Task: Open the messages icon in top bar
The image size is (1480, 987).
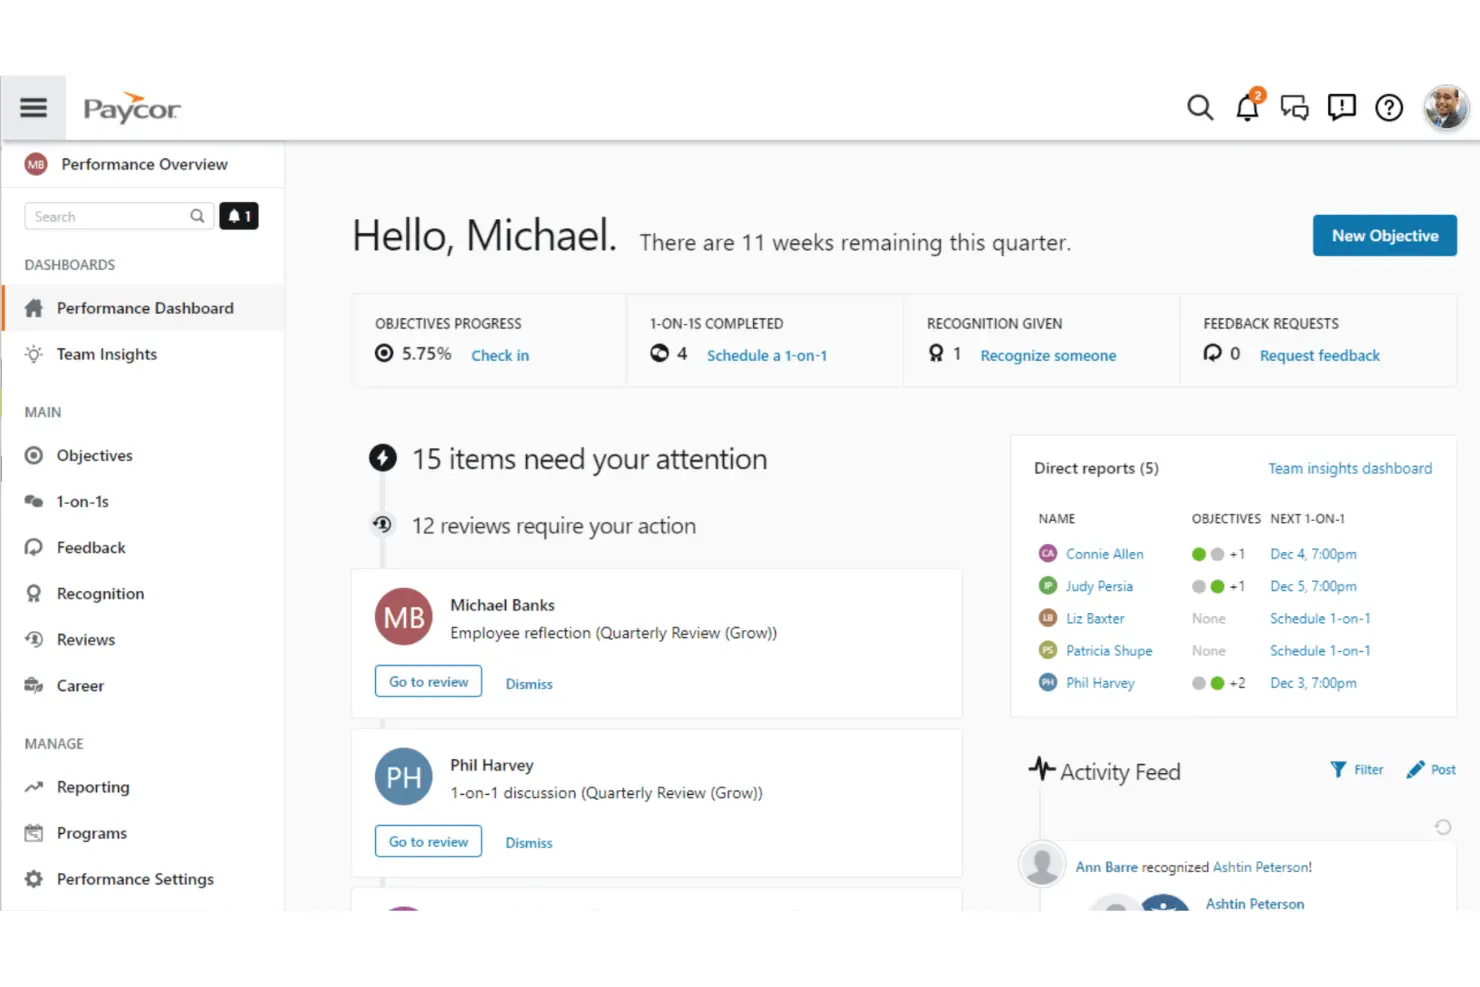Action: click(x=1294, y=107)
